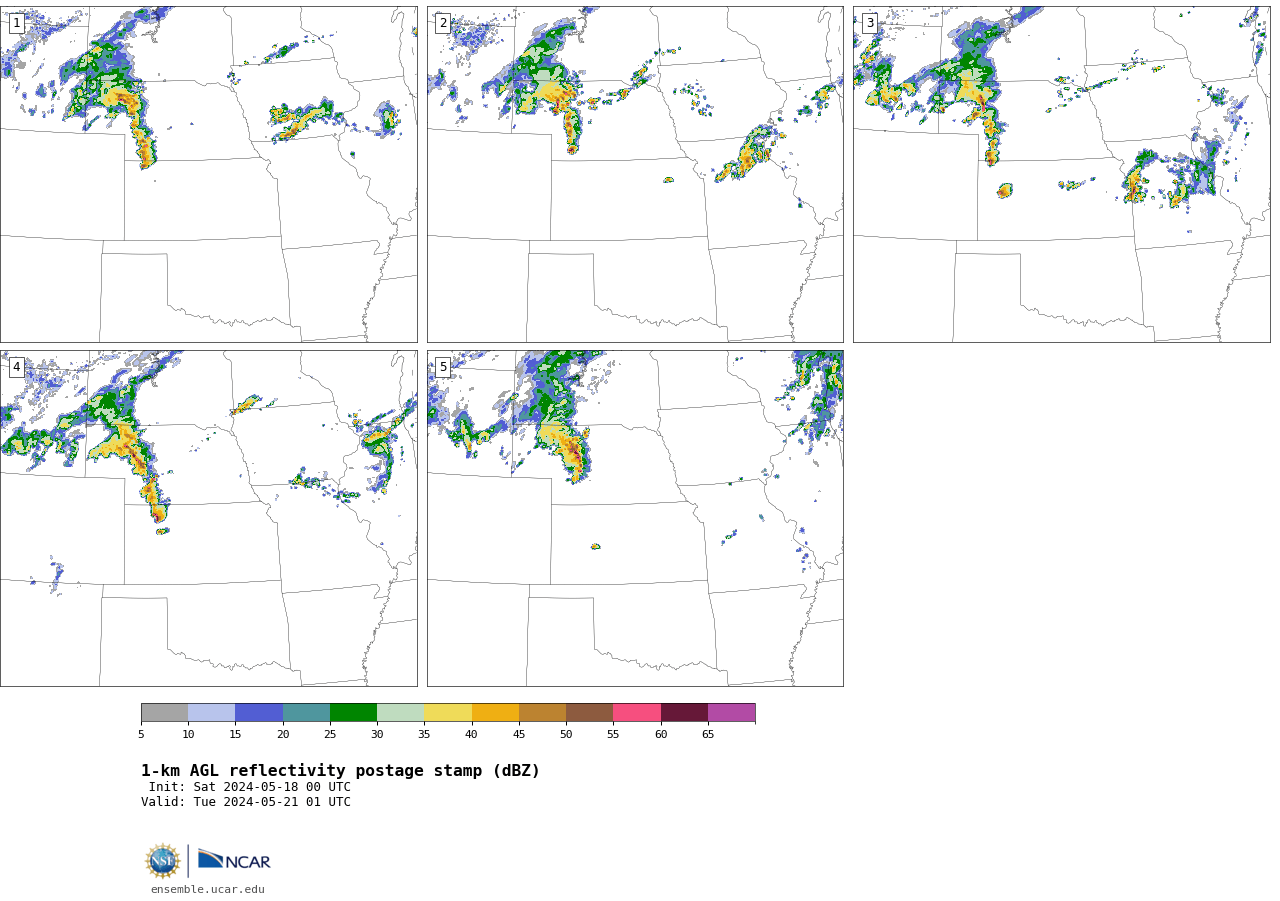The height and width of the screenshot is (901, 1280).
Task: Click the panel number label 3
Action: pyautogui.click(x=869, y=23)
